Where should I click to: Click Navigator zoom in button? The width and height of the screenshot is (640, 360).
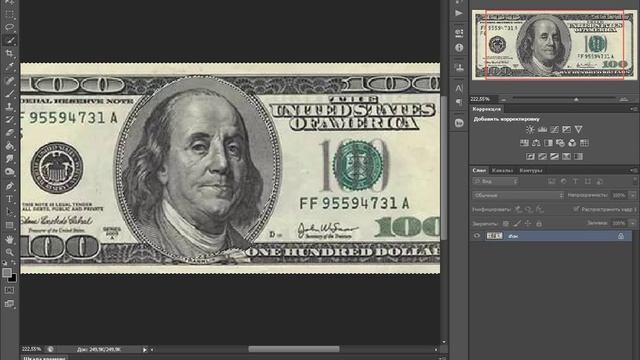coord(624,99)
